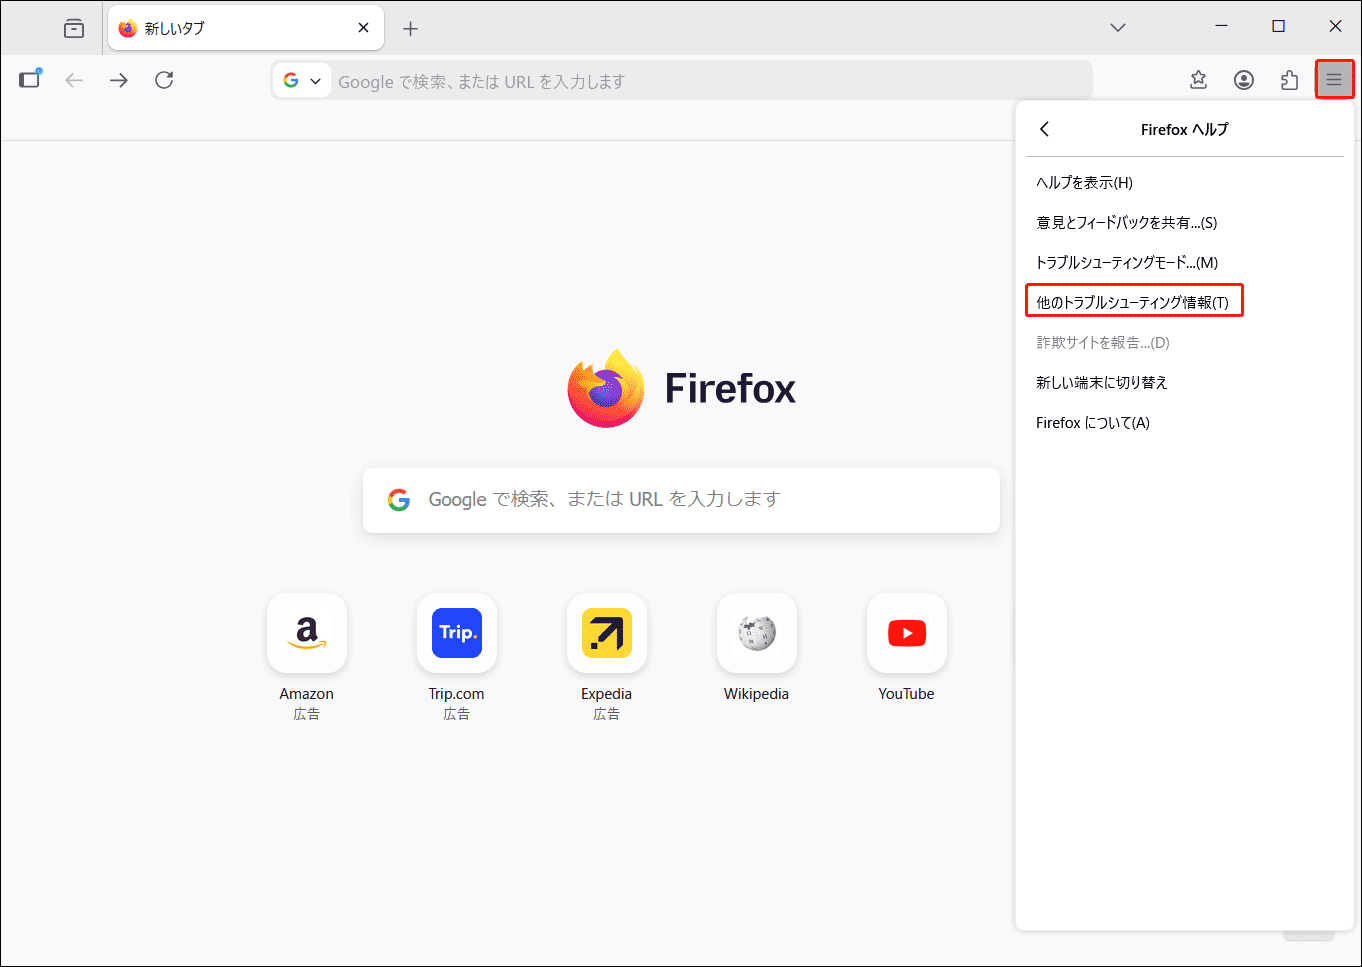
Task: Click the forward navigation arrow
Action: click(x=119, y=80)
